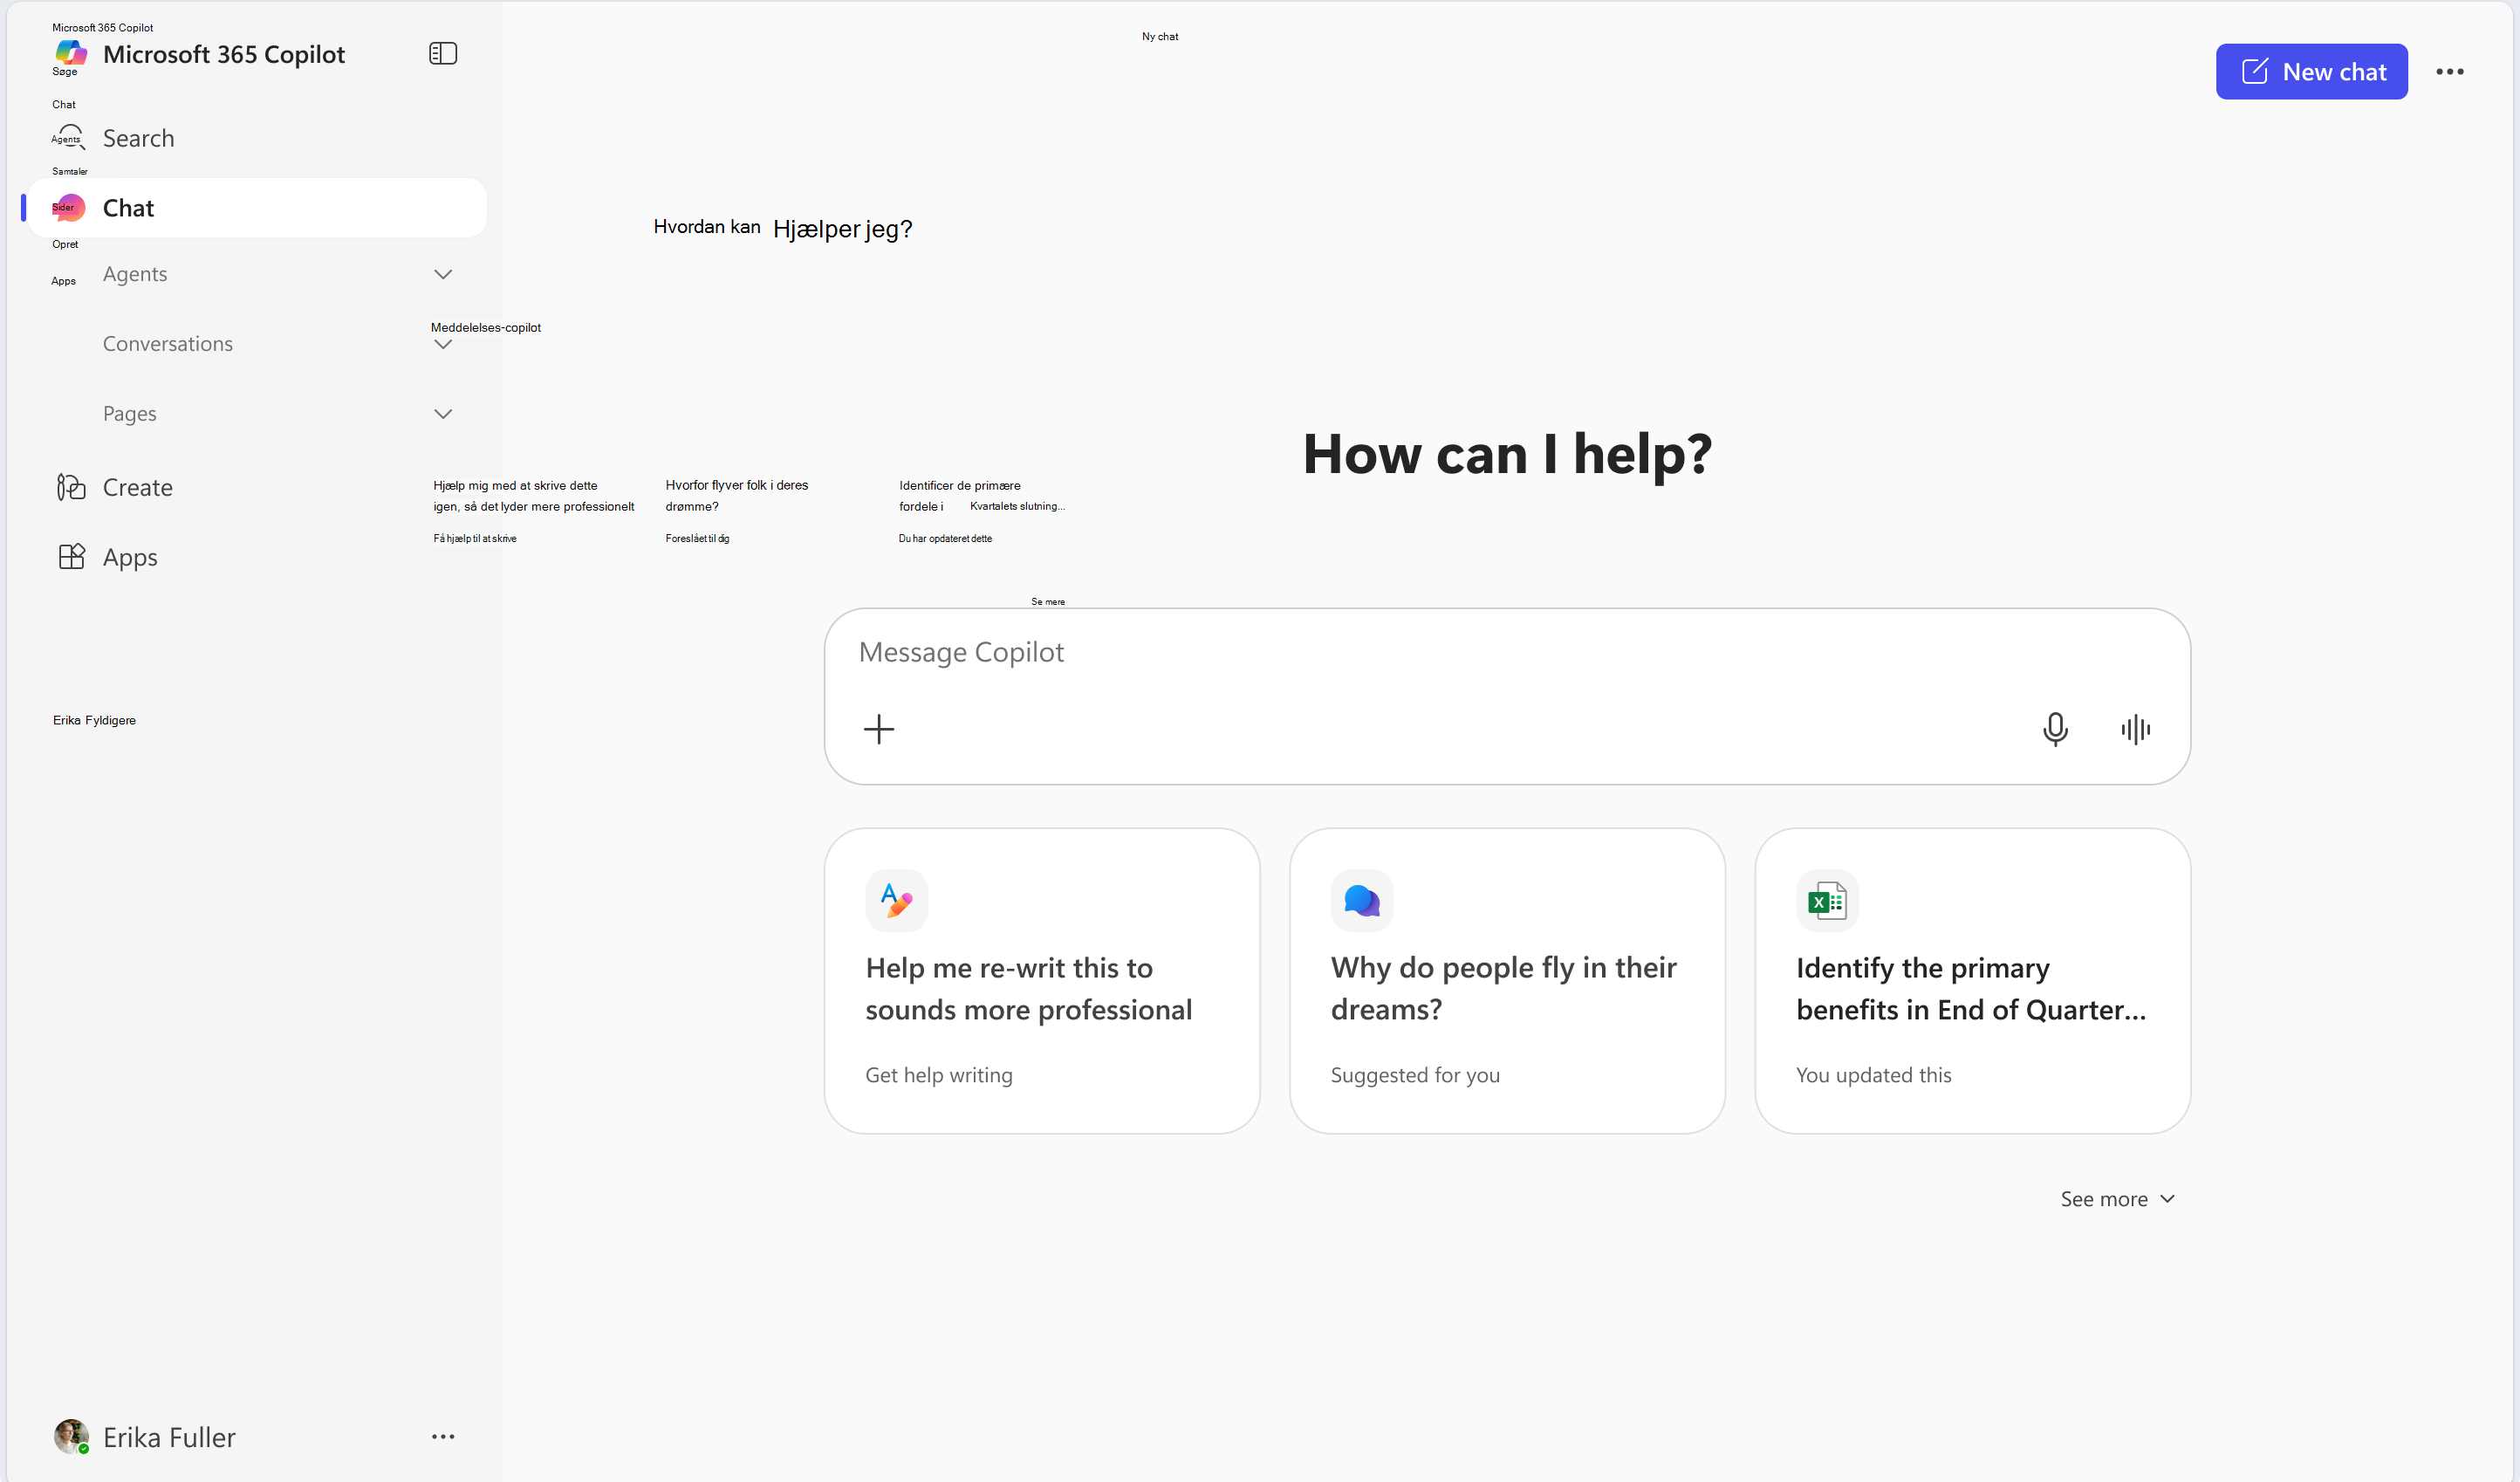Screen dimensions: 2520x1482
Task: Toggle the sidebar collapse panel icon
Action: (x=443, y=53)
